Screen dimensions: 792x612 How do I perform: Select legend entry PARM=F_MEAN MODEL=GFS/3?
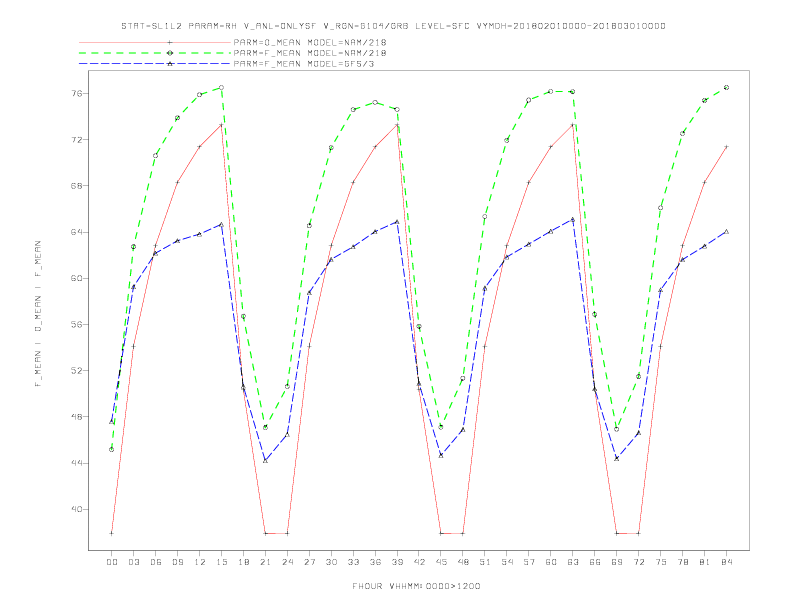point(304,64)
